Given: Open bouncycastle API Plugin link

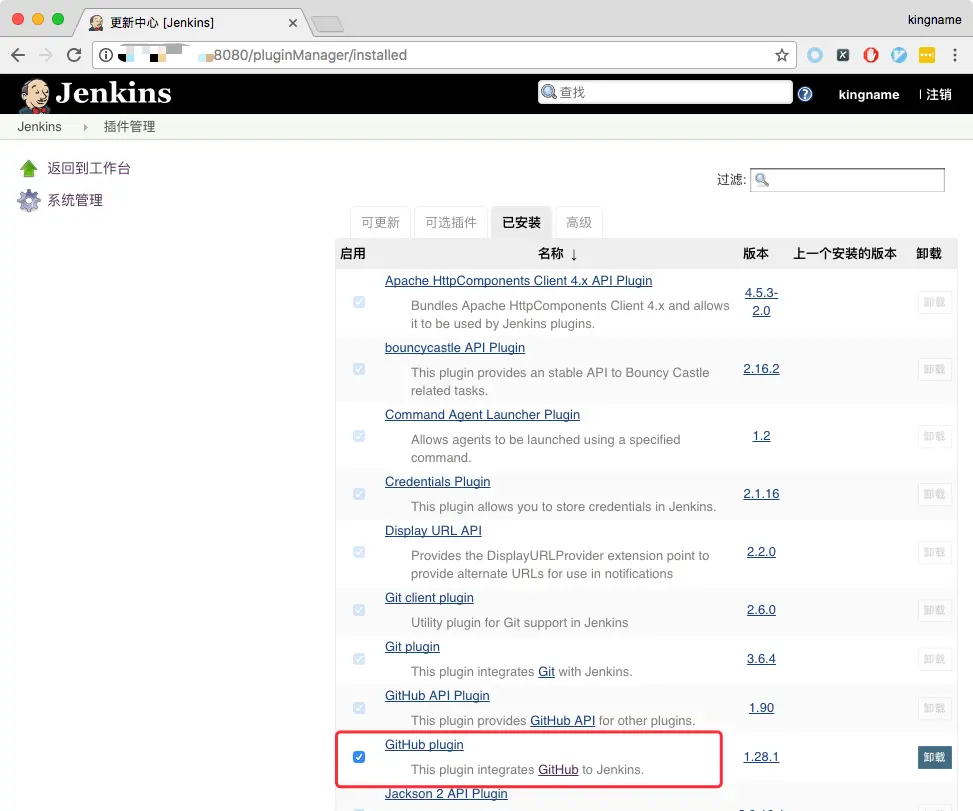Looking at the screenshot, I should pos(455,347).
